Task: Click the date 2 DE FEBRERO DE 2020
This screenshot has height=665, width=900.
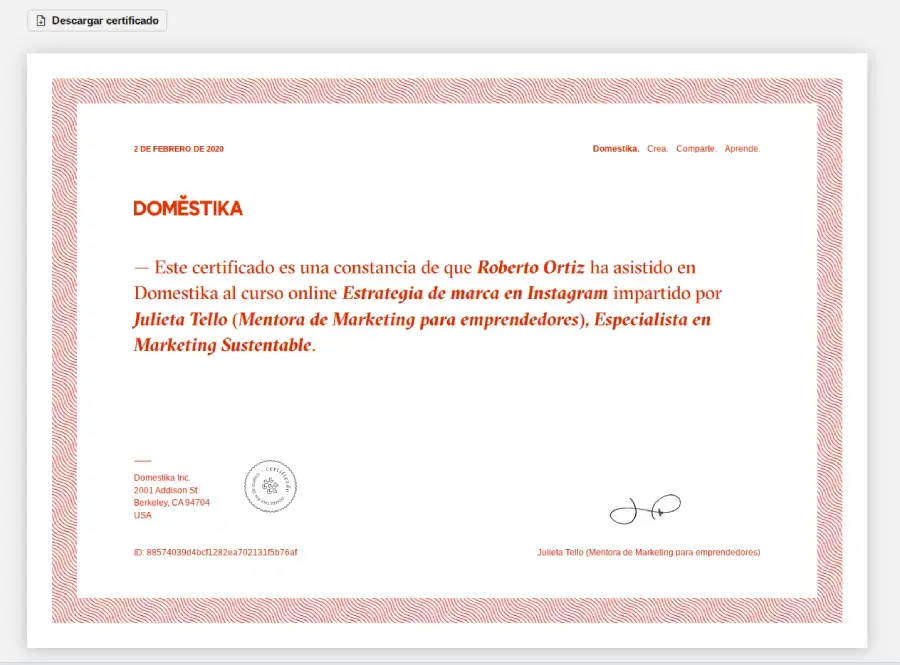Action: click(x=179, y=149)
